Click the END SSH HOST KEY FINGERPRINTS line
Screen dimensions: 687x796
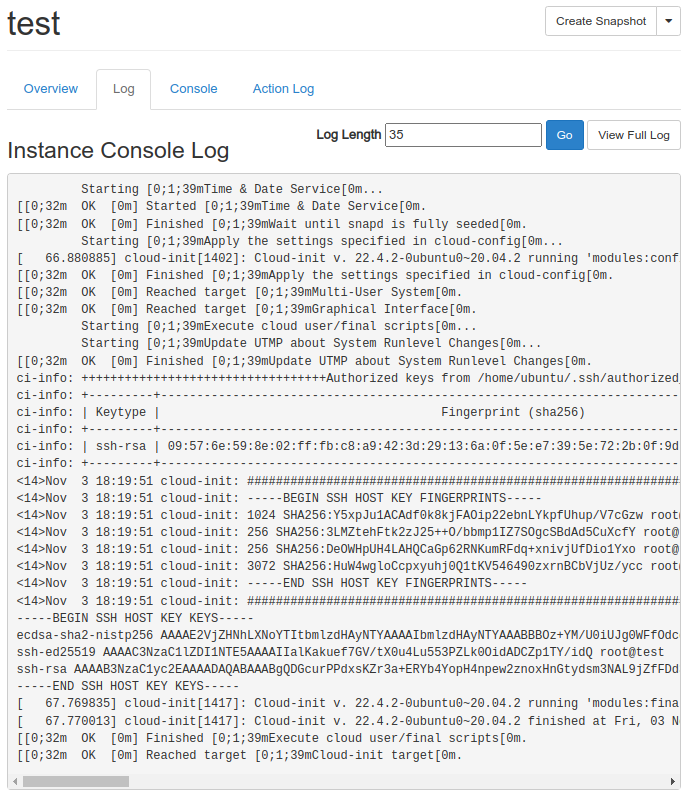coord(272,583)
